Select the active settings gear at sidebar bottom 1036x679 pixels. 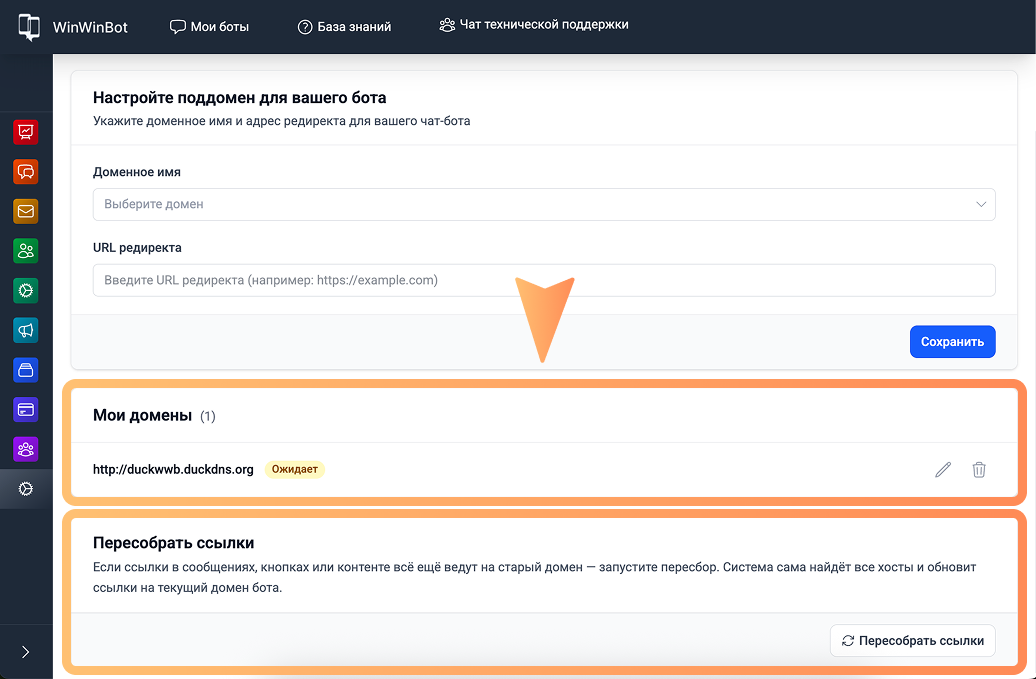coord(26,489)
